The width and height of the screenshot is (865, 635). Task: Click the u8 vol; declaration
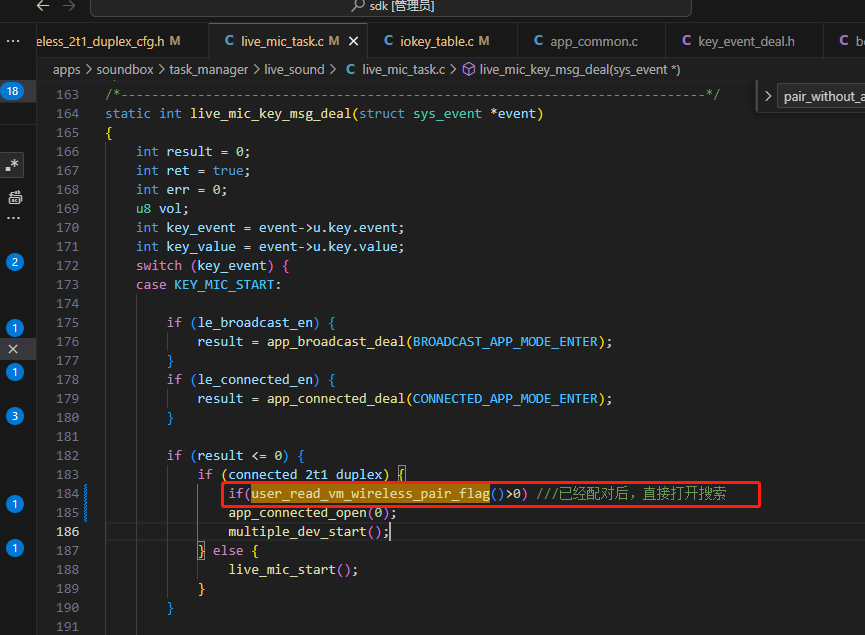click(x=162, y=209)
